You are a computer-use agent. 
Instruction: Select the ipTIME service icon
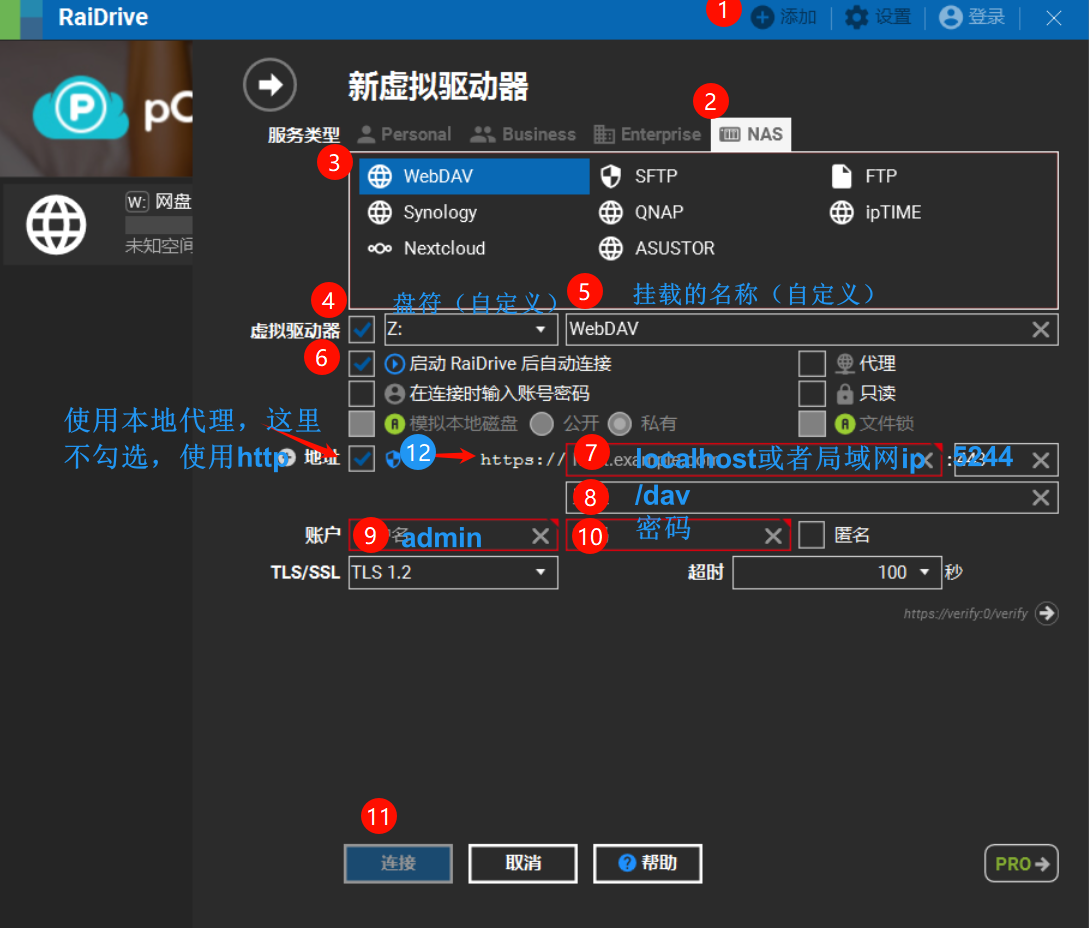coord(840,212)
